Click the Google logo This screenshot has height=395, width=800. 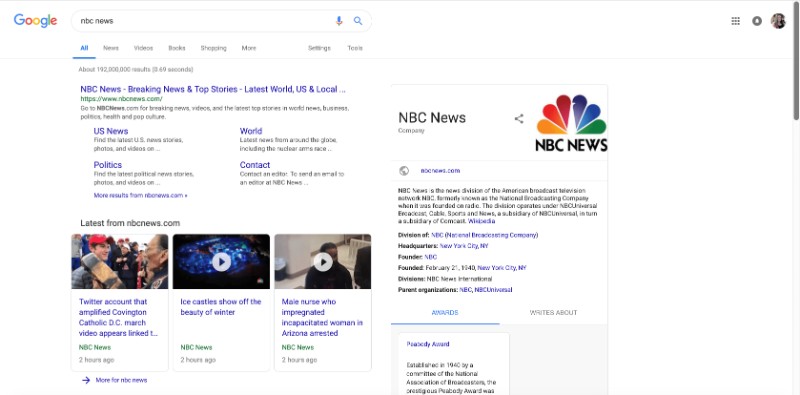tap(35, 21)
